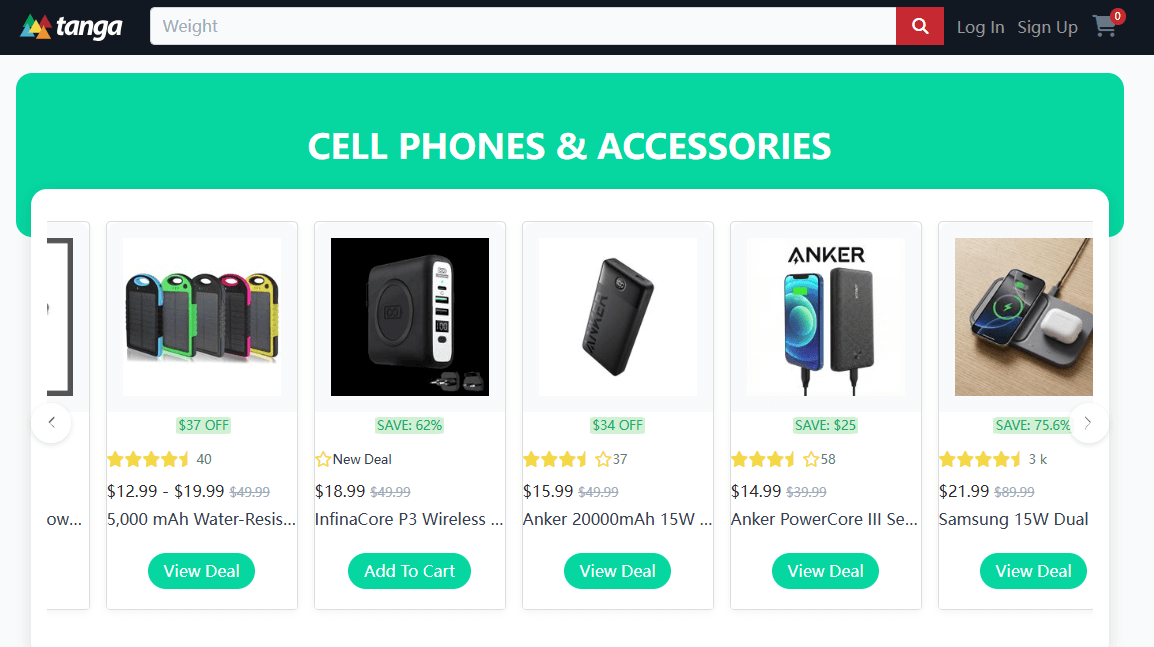The width and height of the screenshot is (1154, 647).
Task: View Deal for 5,000 mAh Water-Resistant charger
Action: tap(201, 571)
